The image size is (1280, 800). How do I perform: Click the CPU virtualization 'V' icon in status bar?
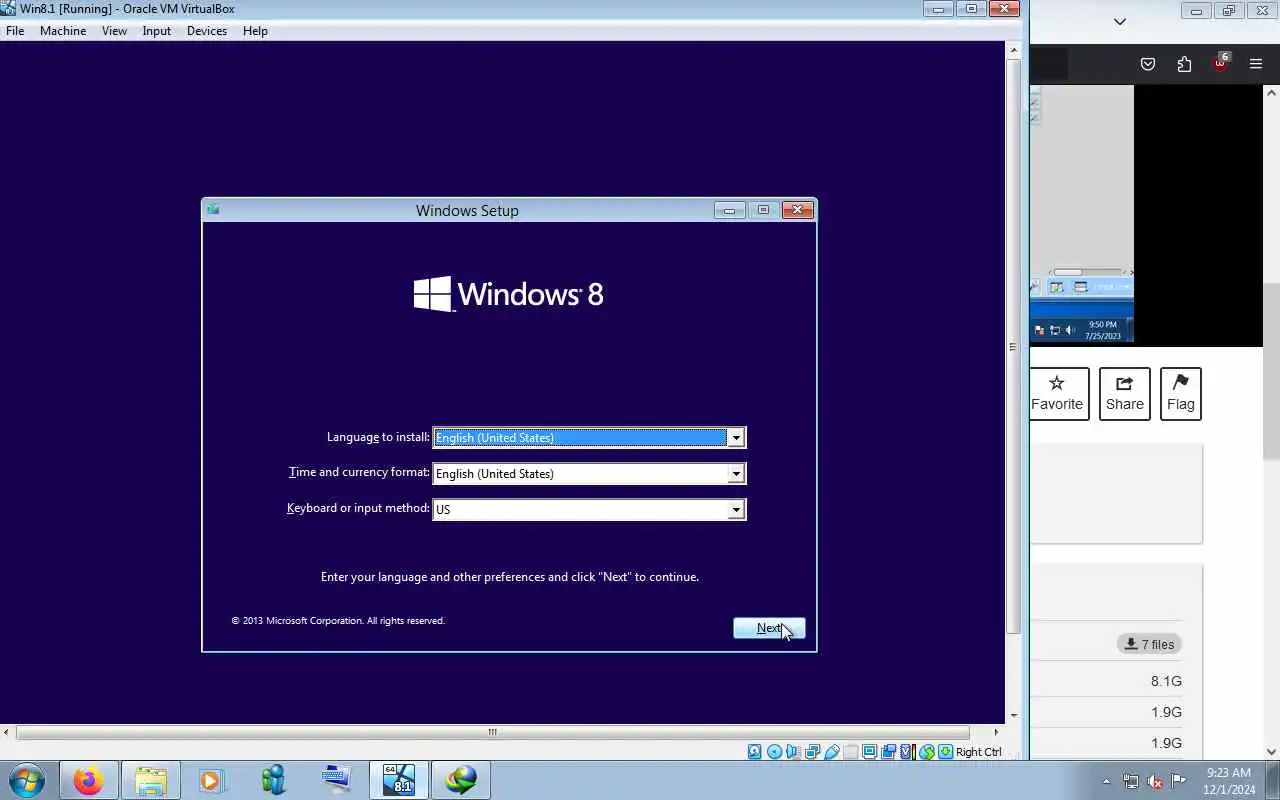click(x=906, y=752)
